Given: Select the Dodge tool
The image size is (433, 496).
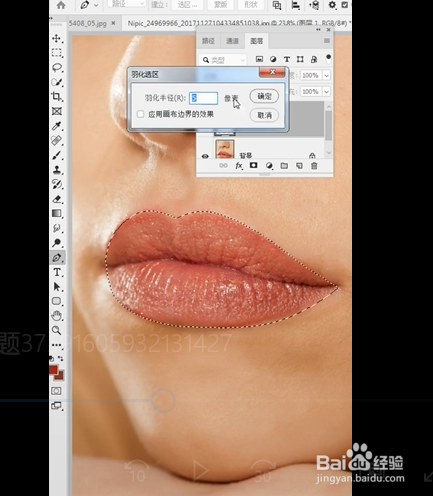Looking at the screenshot, I should click(x=57, y=243).
